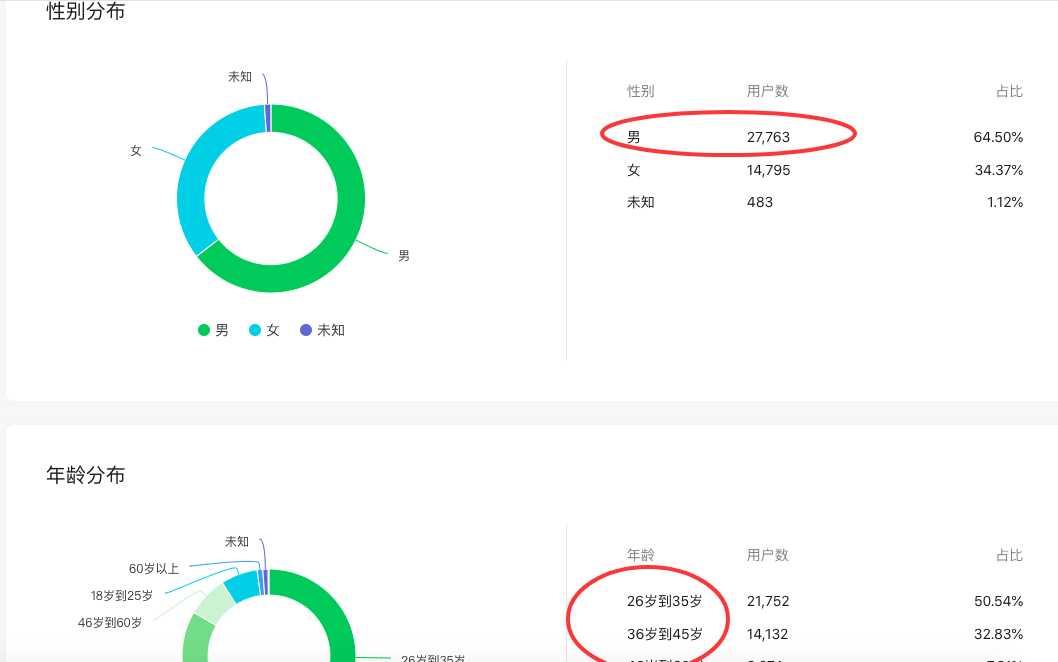Toggle the 未知 legend item under gender chart
Screen dimensions: 1058x662
coord(322,330)
